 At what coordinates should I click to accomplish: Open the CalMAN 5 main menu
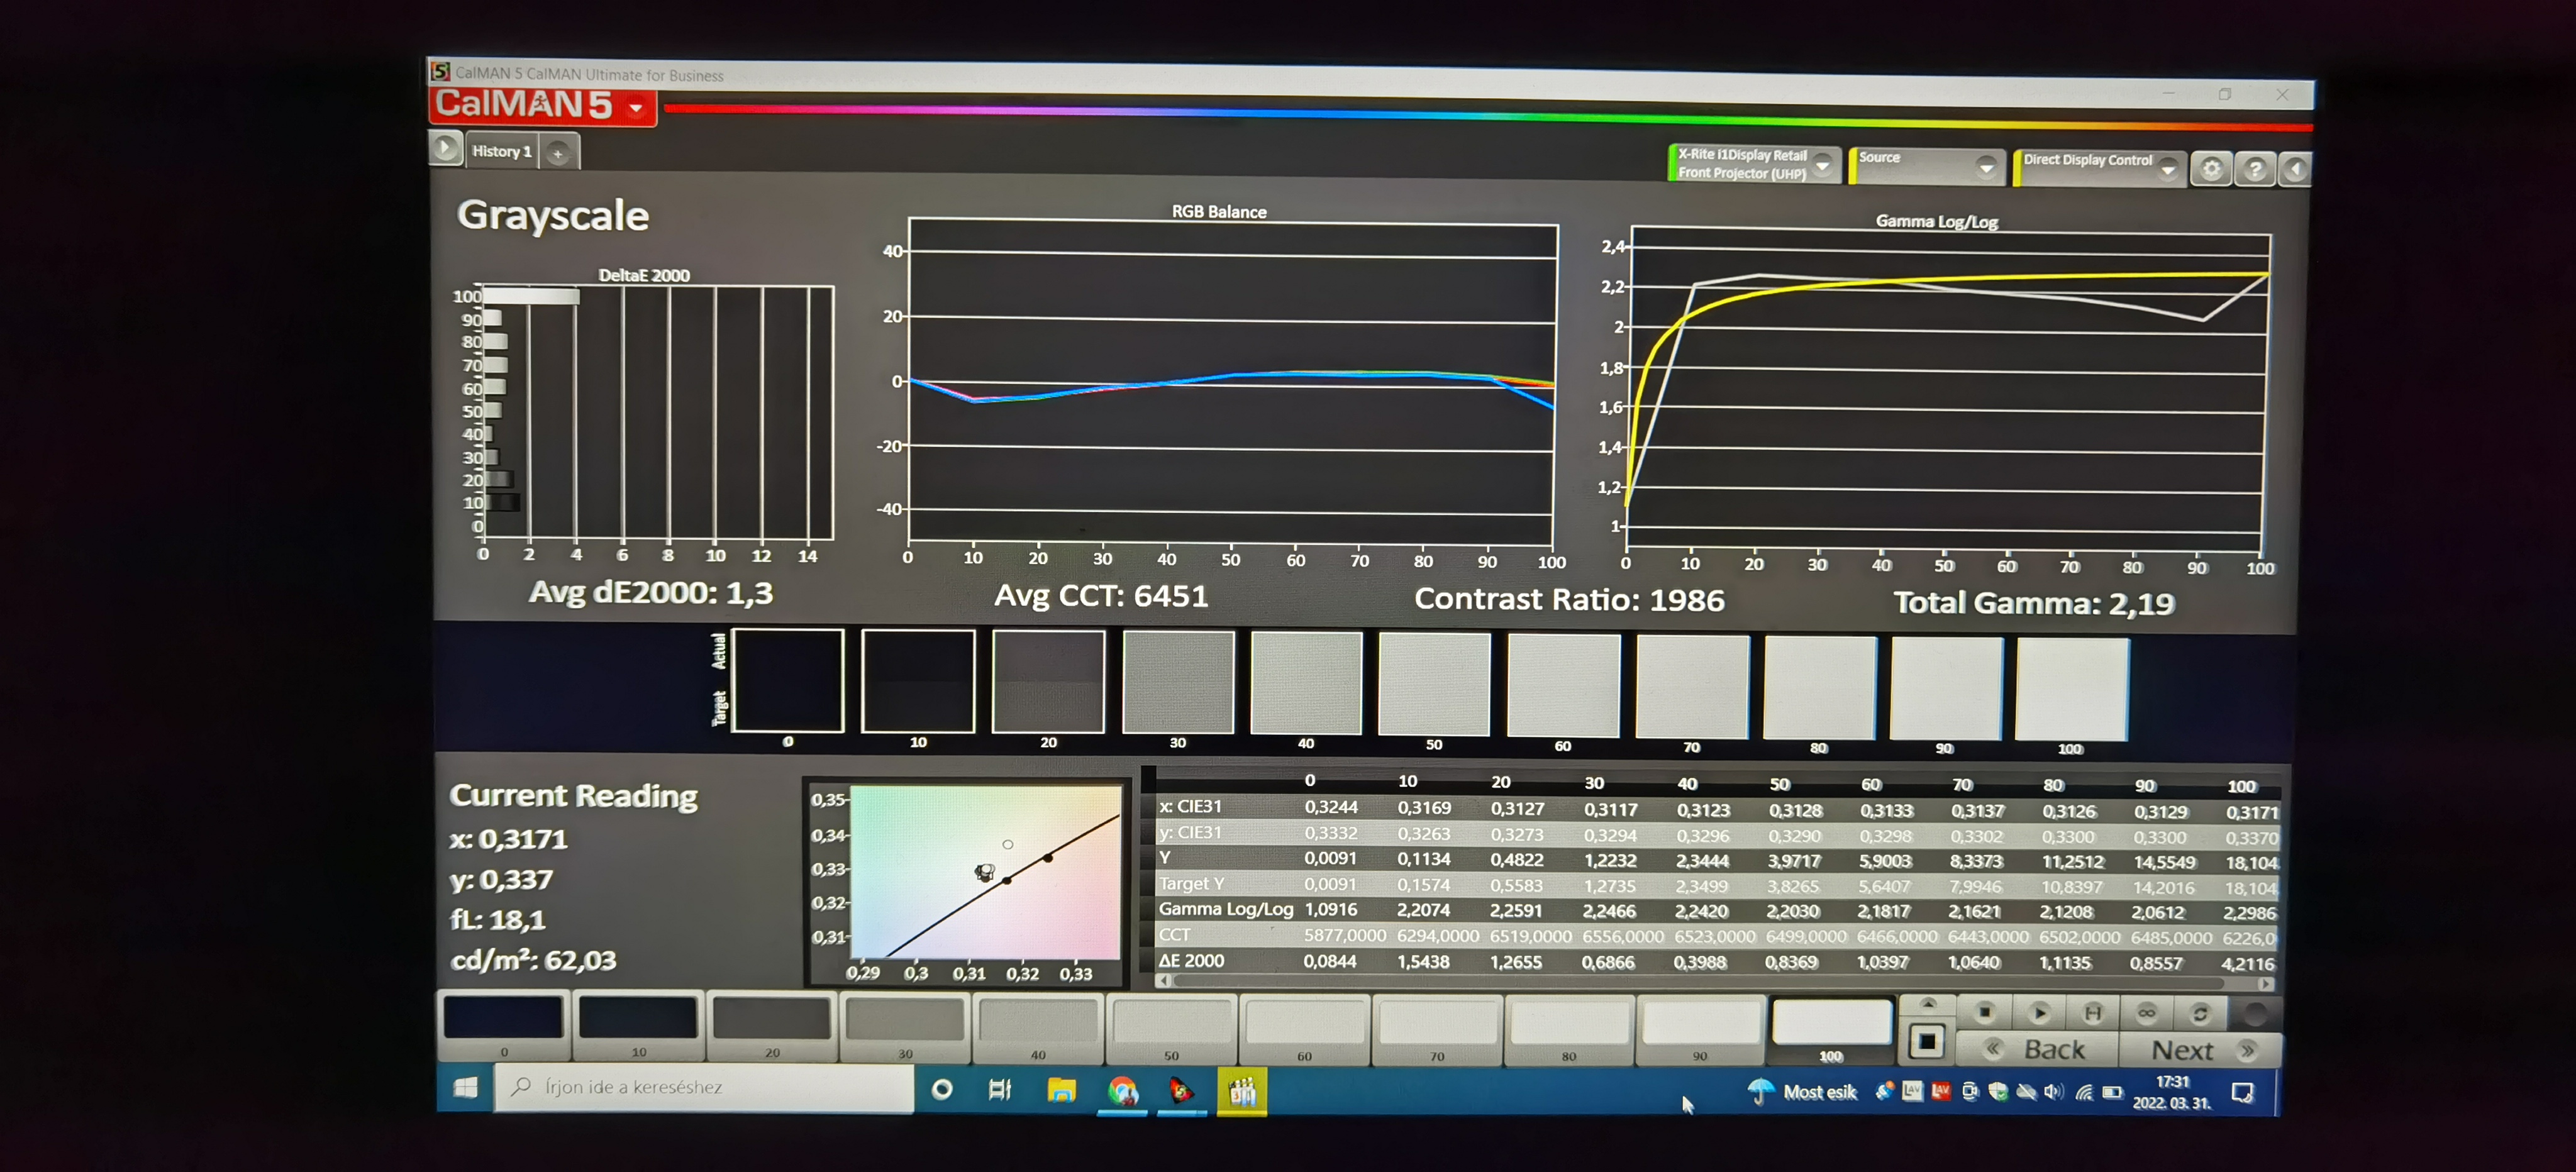pyautogui.click(x=542, y=105)
